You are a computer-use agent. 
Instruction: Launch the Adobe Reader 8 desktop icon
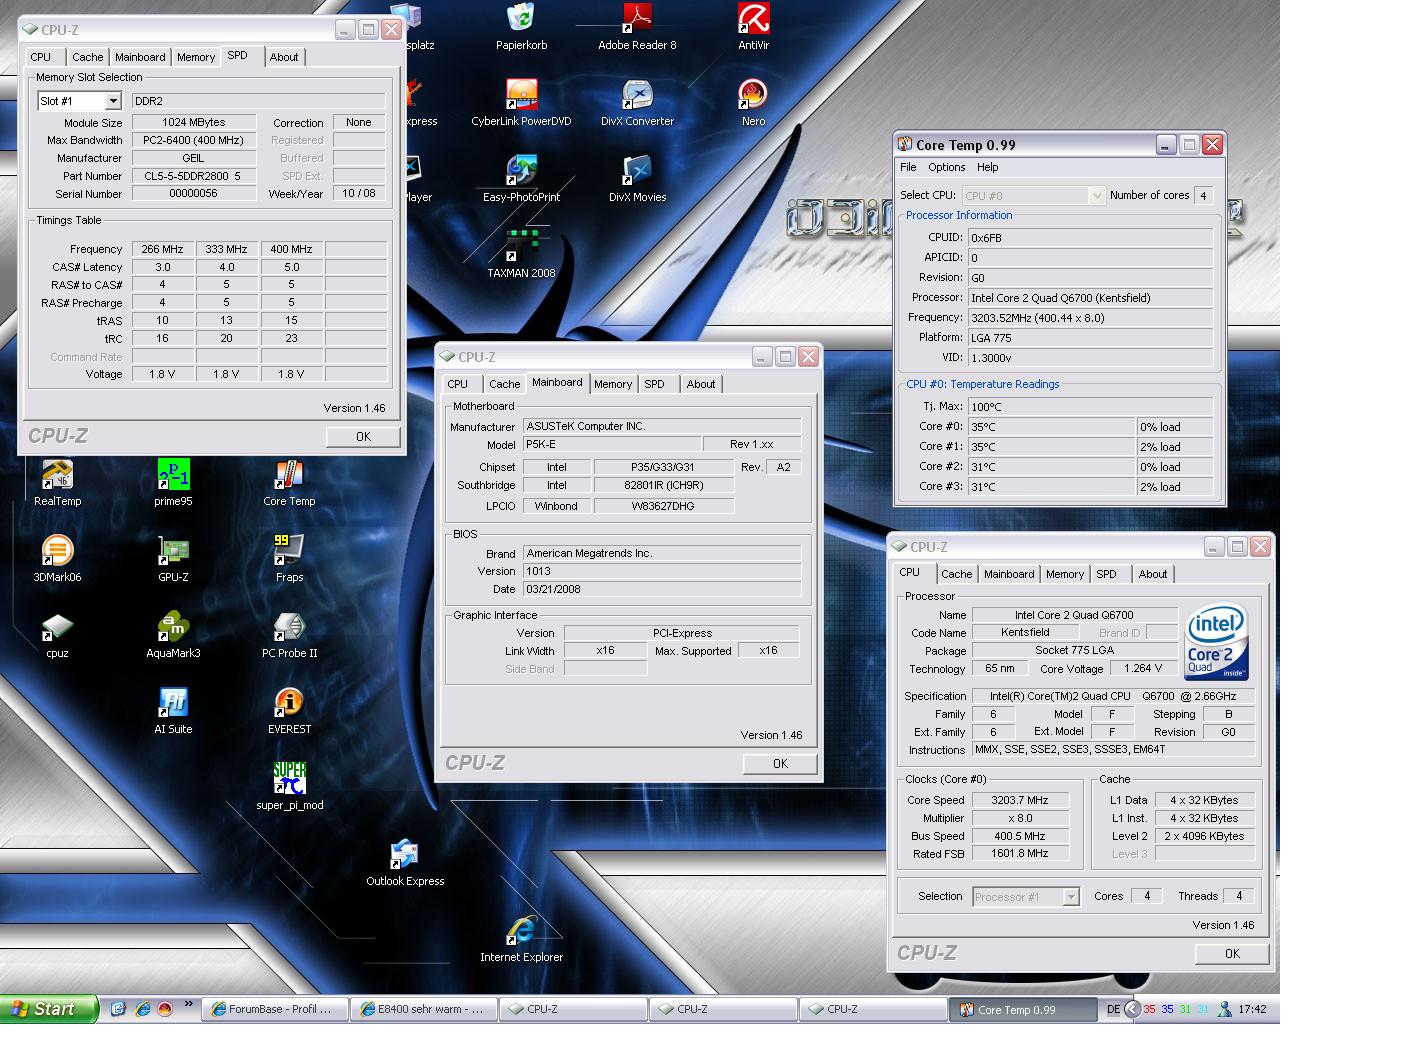(637, 27)
